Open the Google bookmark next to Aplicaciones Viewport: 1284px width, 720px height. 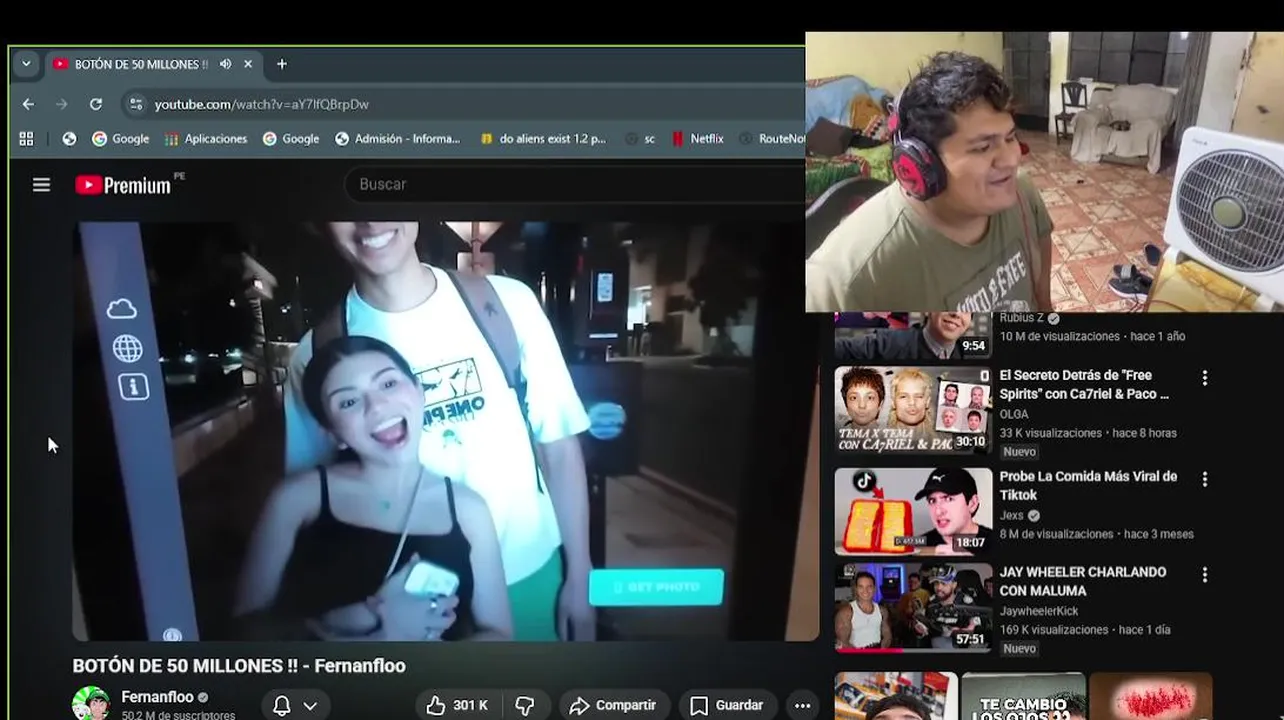291,139
